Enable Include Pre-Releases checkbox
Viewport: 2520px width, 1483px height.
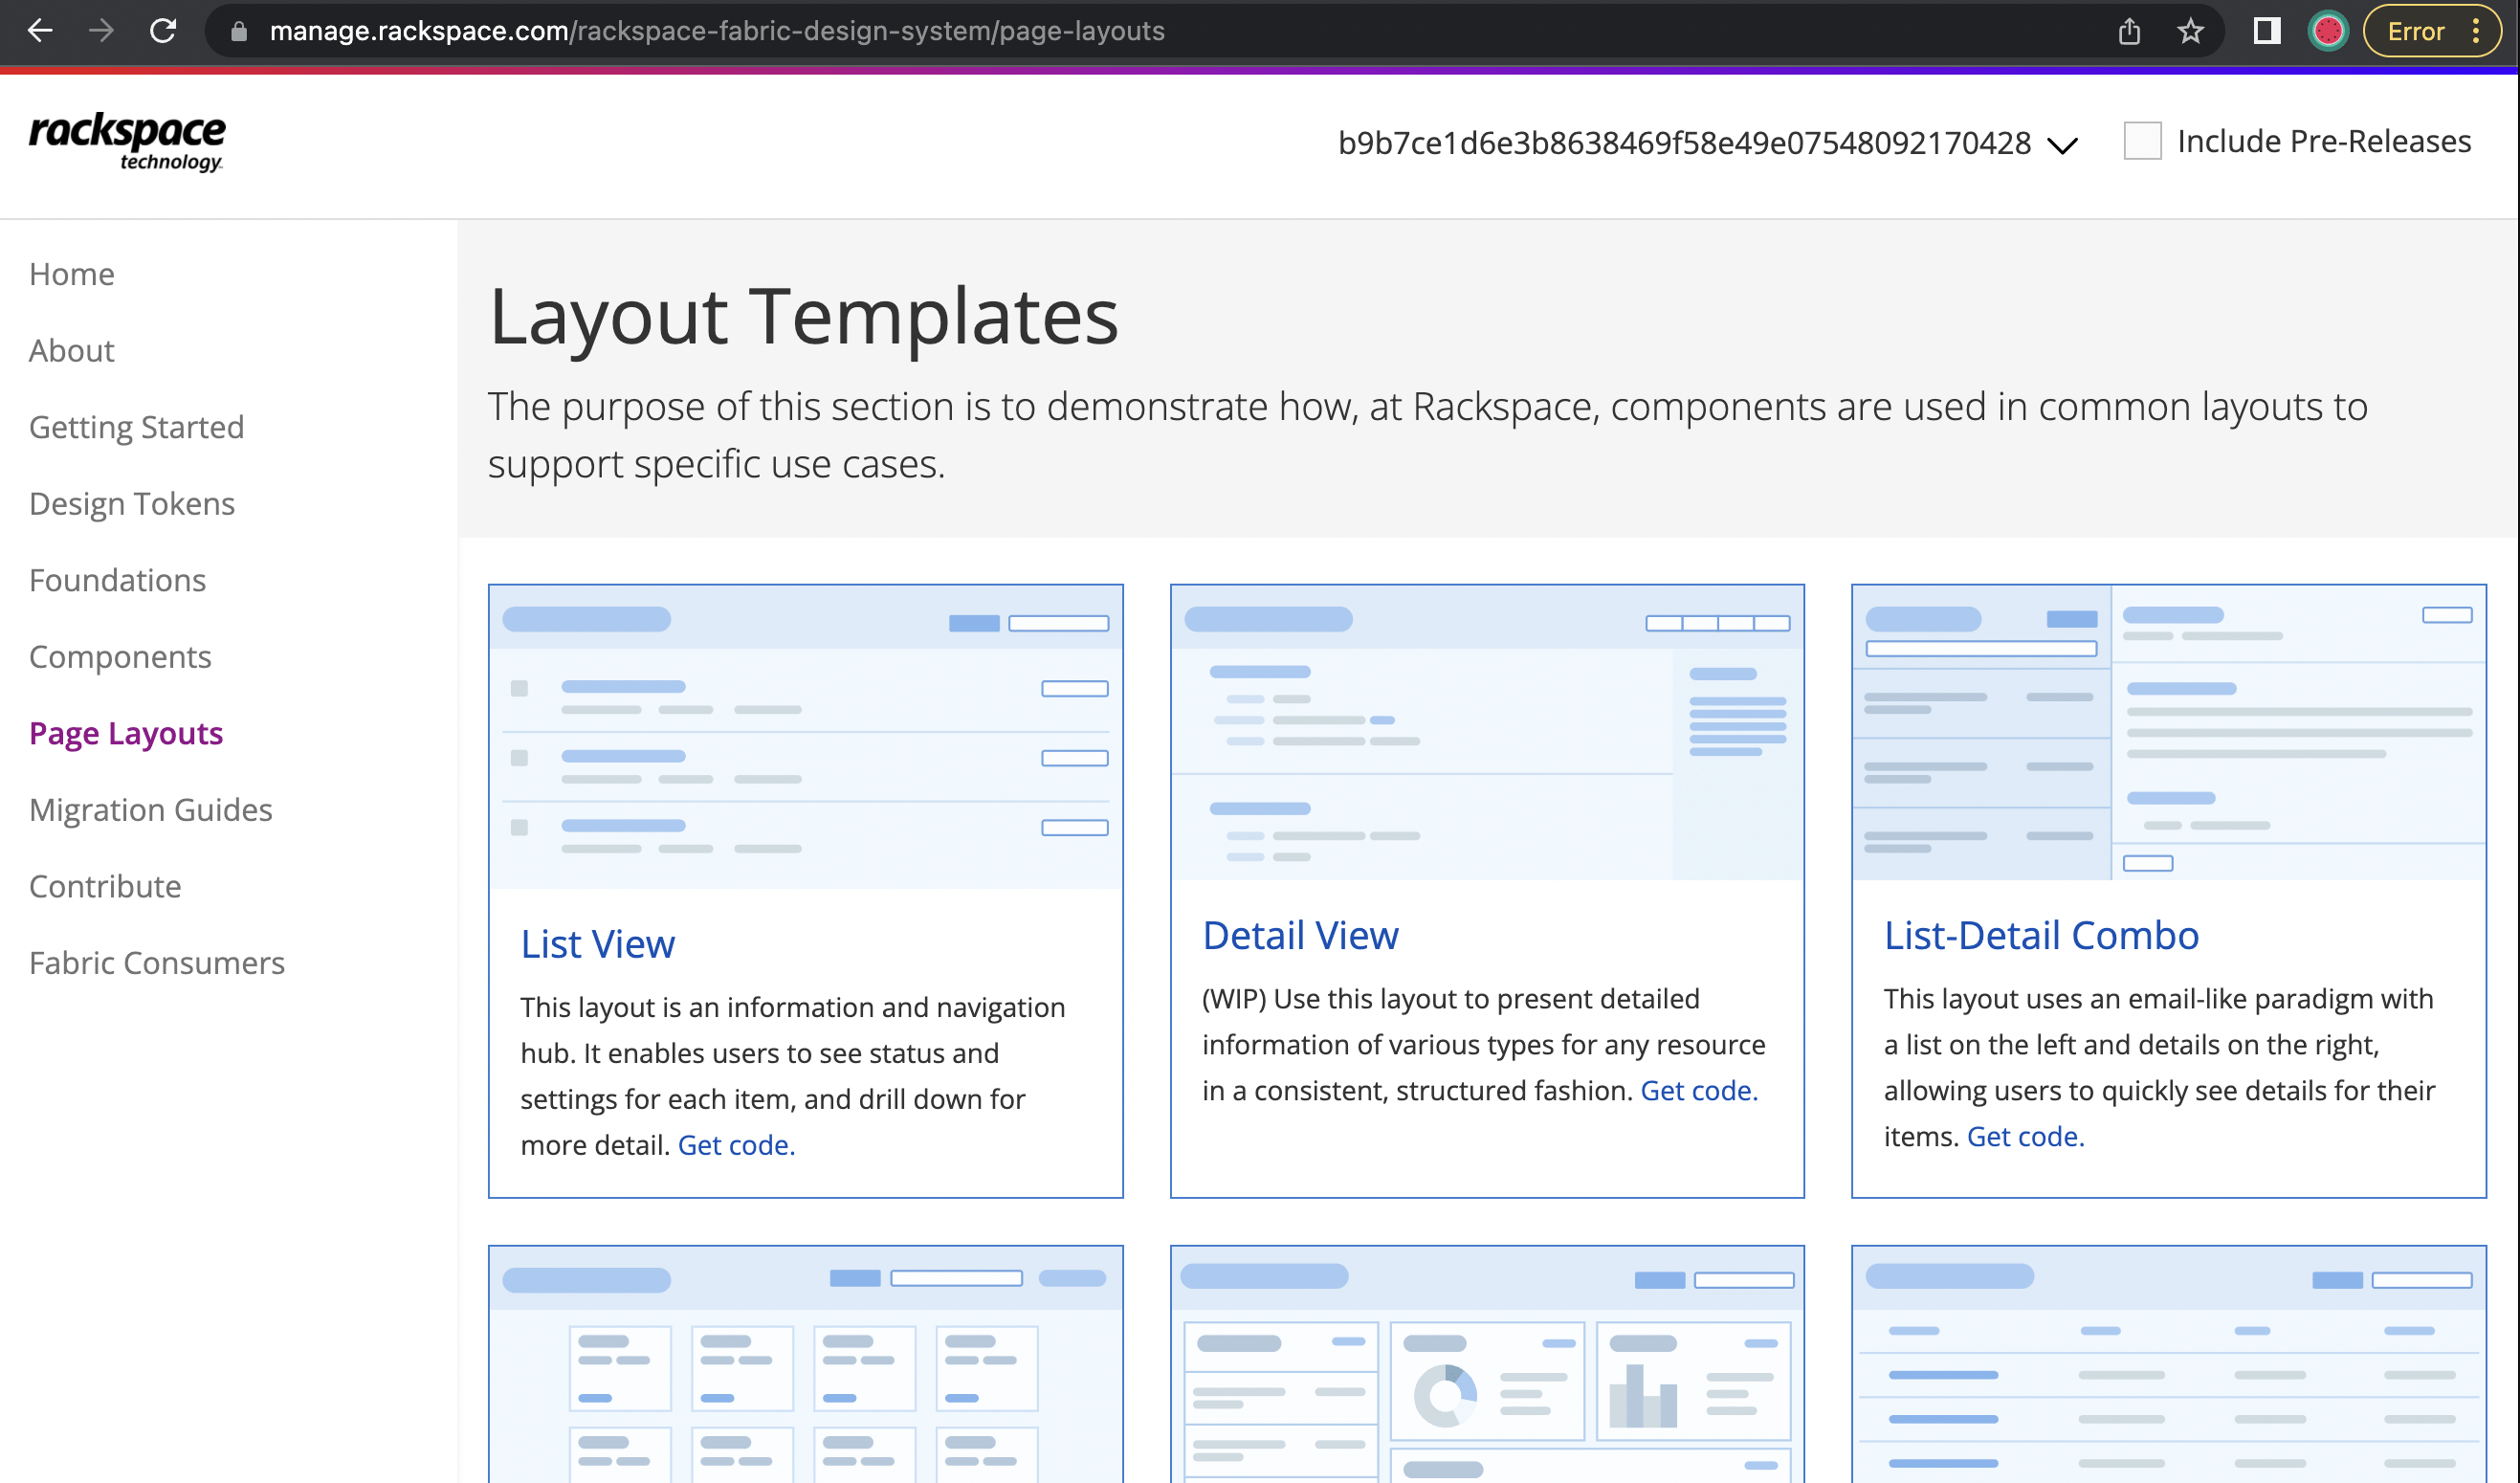2142,141
